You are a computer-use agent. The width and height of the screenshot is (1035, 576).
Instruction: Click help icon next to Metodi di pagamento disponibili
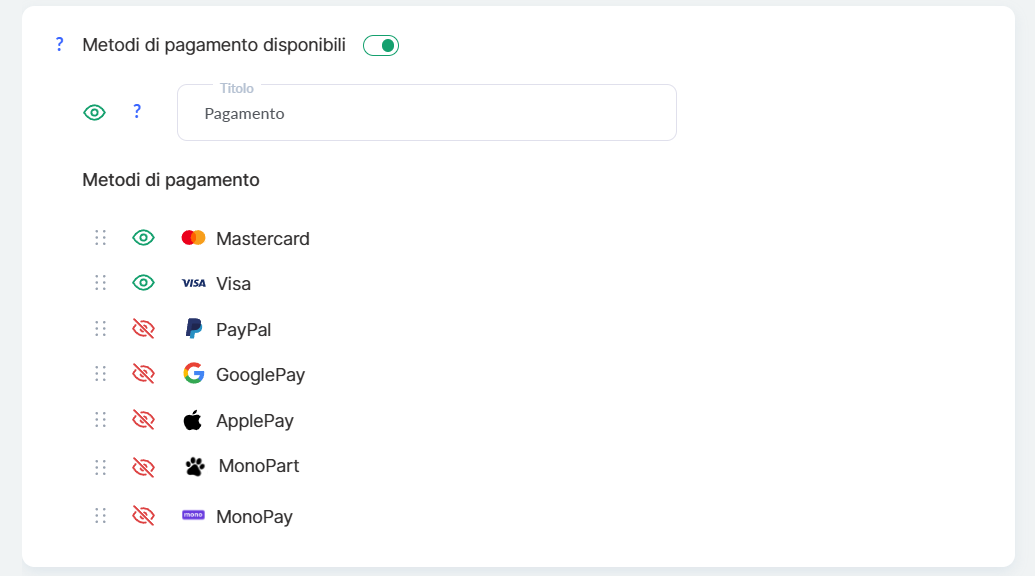[59, 45]
